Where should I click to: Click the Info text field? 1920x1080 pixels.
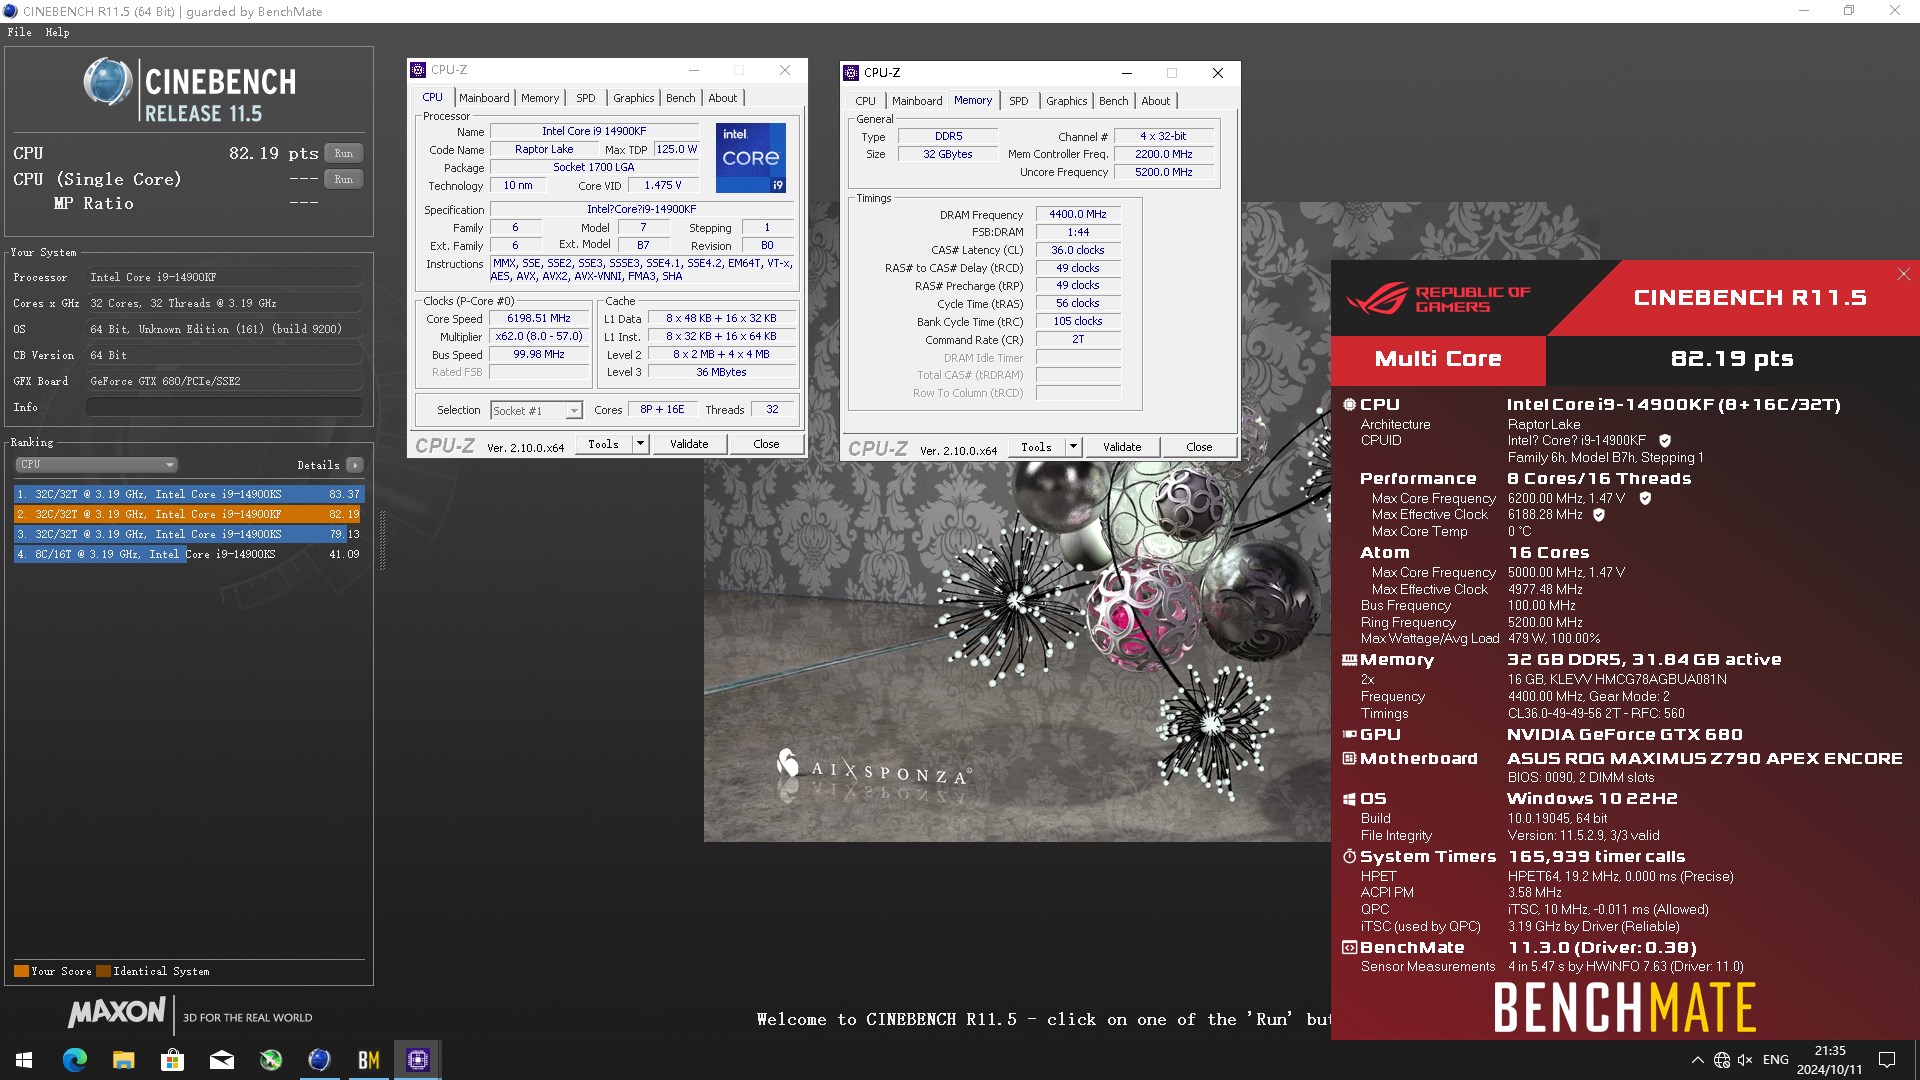[224, 407]
